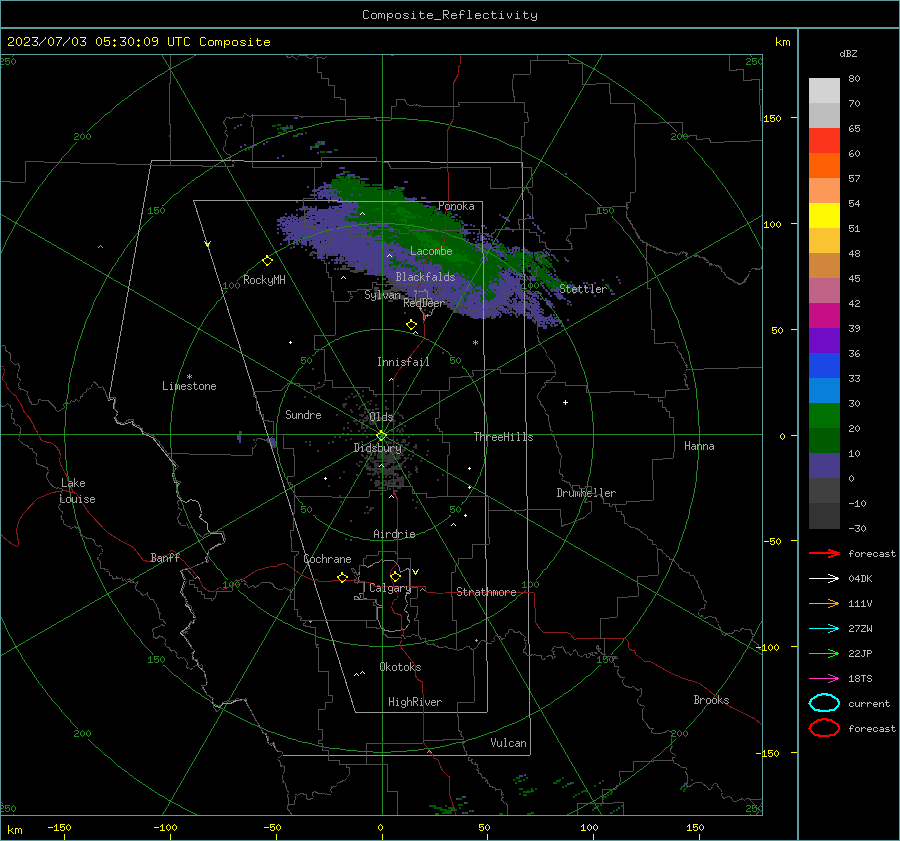Click the Hanna city label

click(x=699, y=446)
